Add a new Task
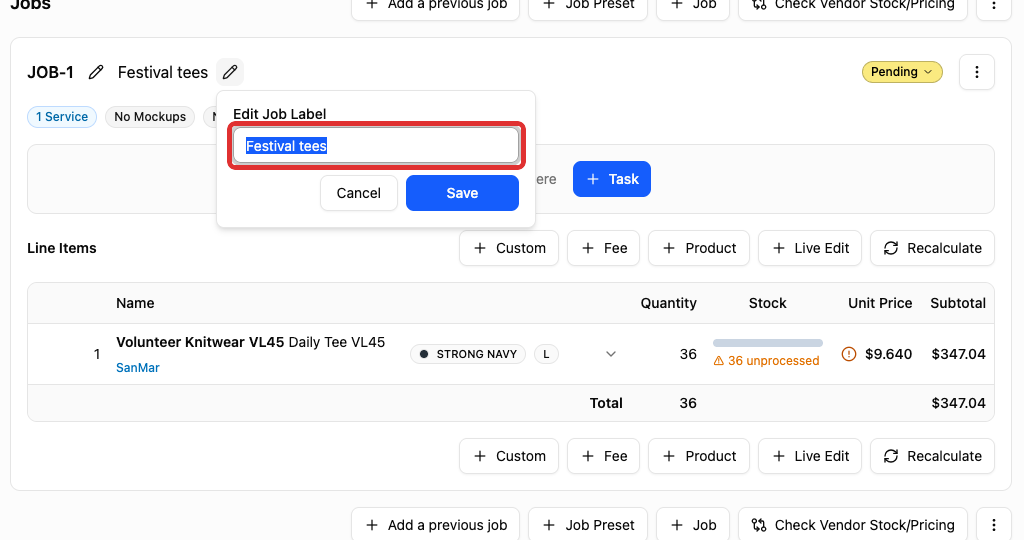 tap(612, 179)
